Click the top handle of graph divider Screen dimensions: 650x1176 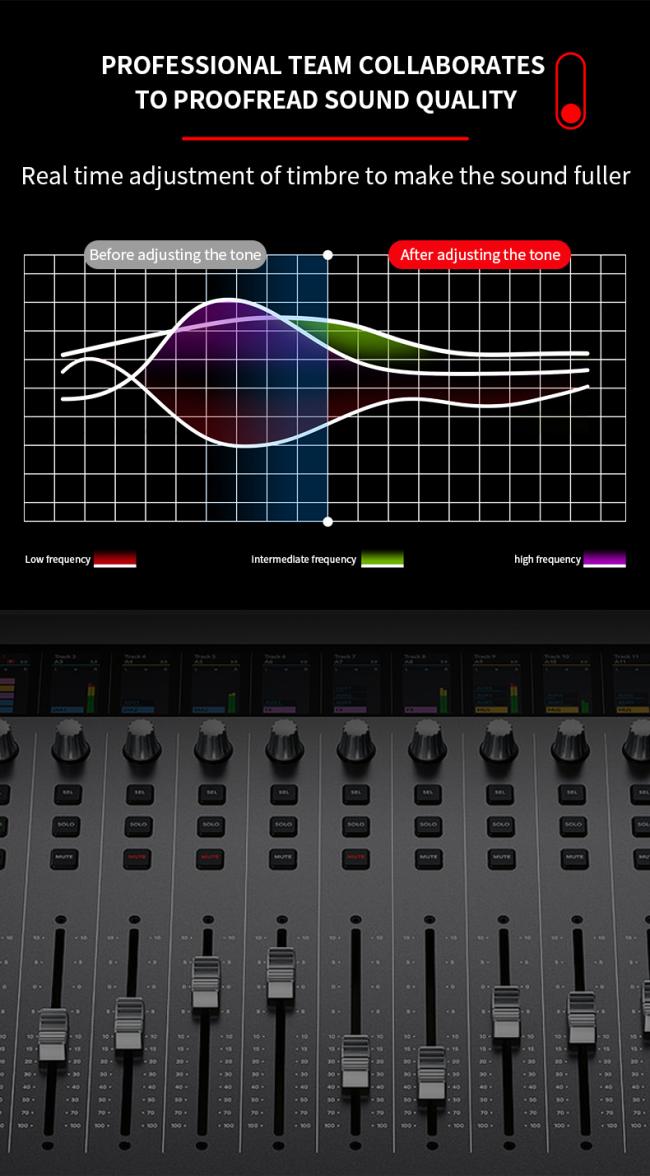[328, 255]
